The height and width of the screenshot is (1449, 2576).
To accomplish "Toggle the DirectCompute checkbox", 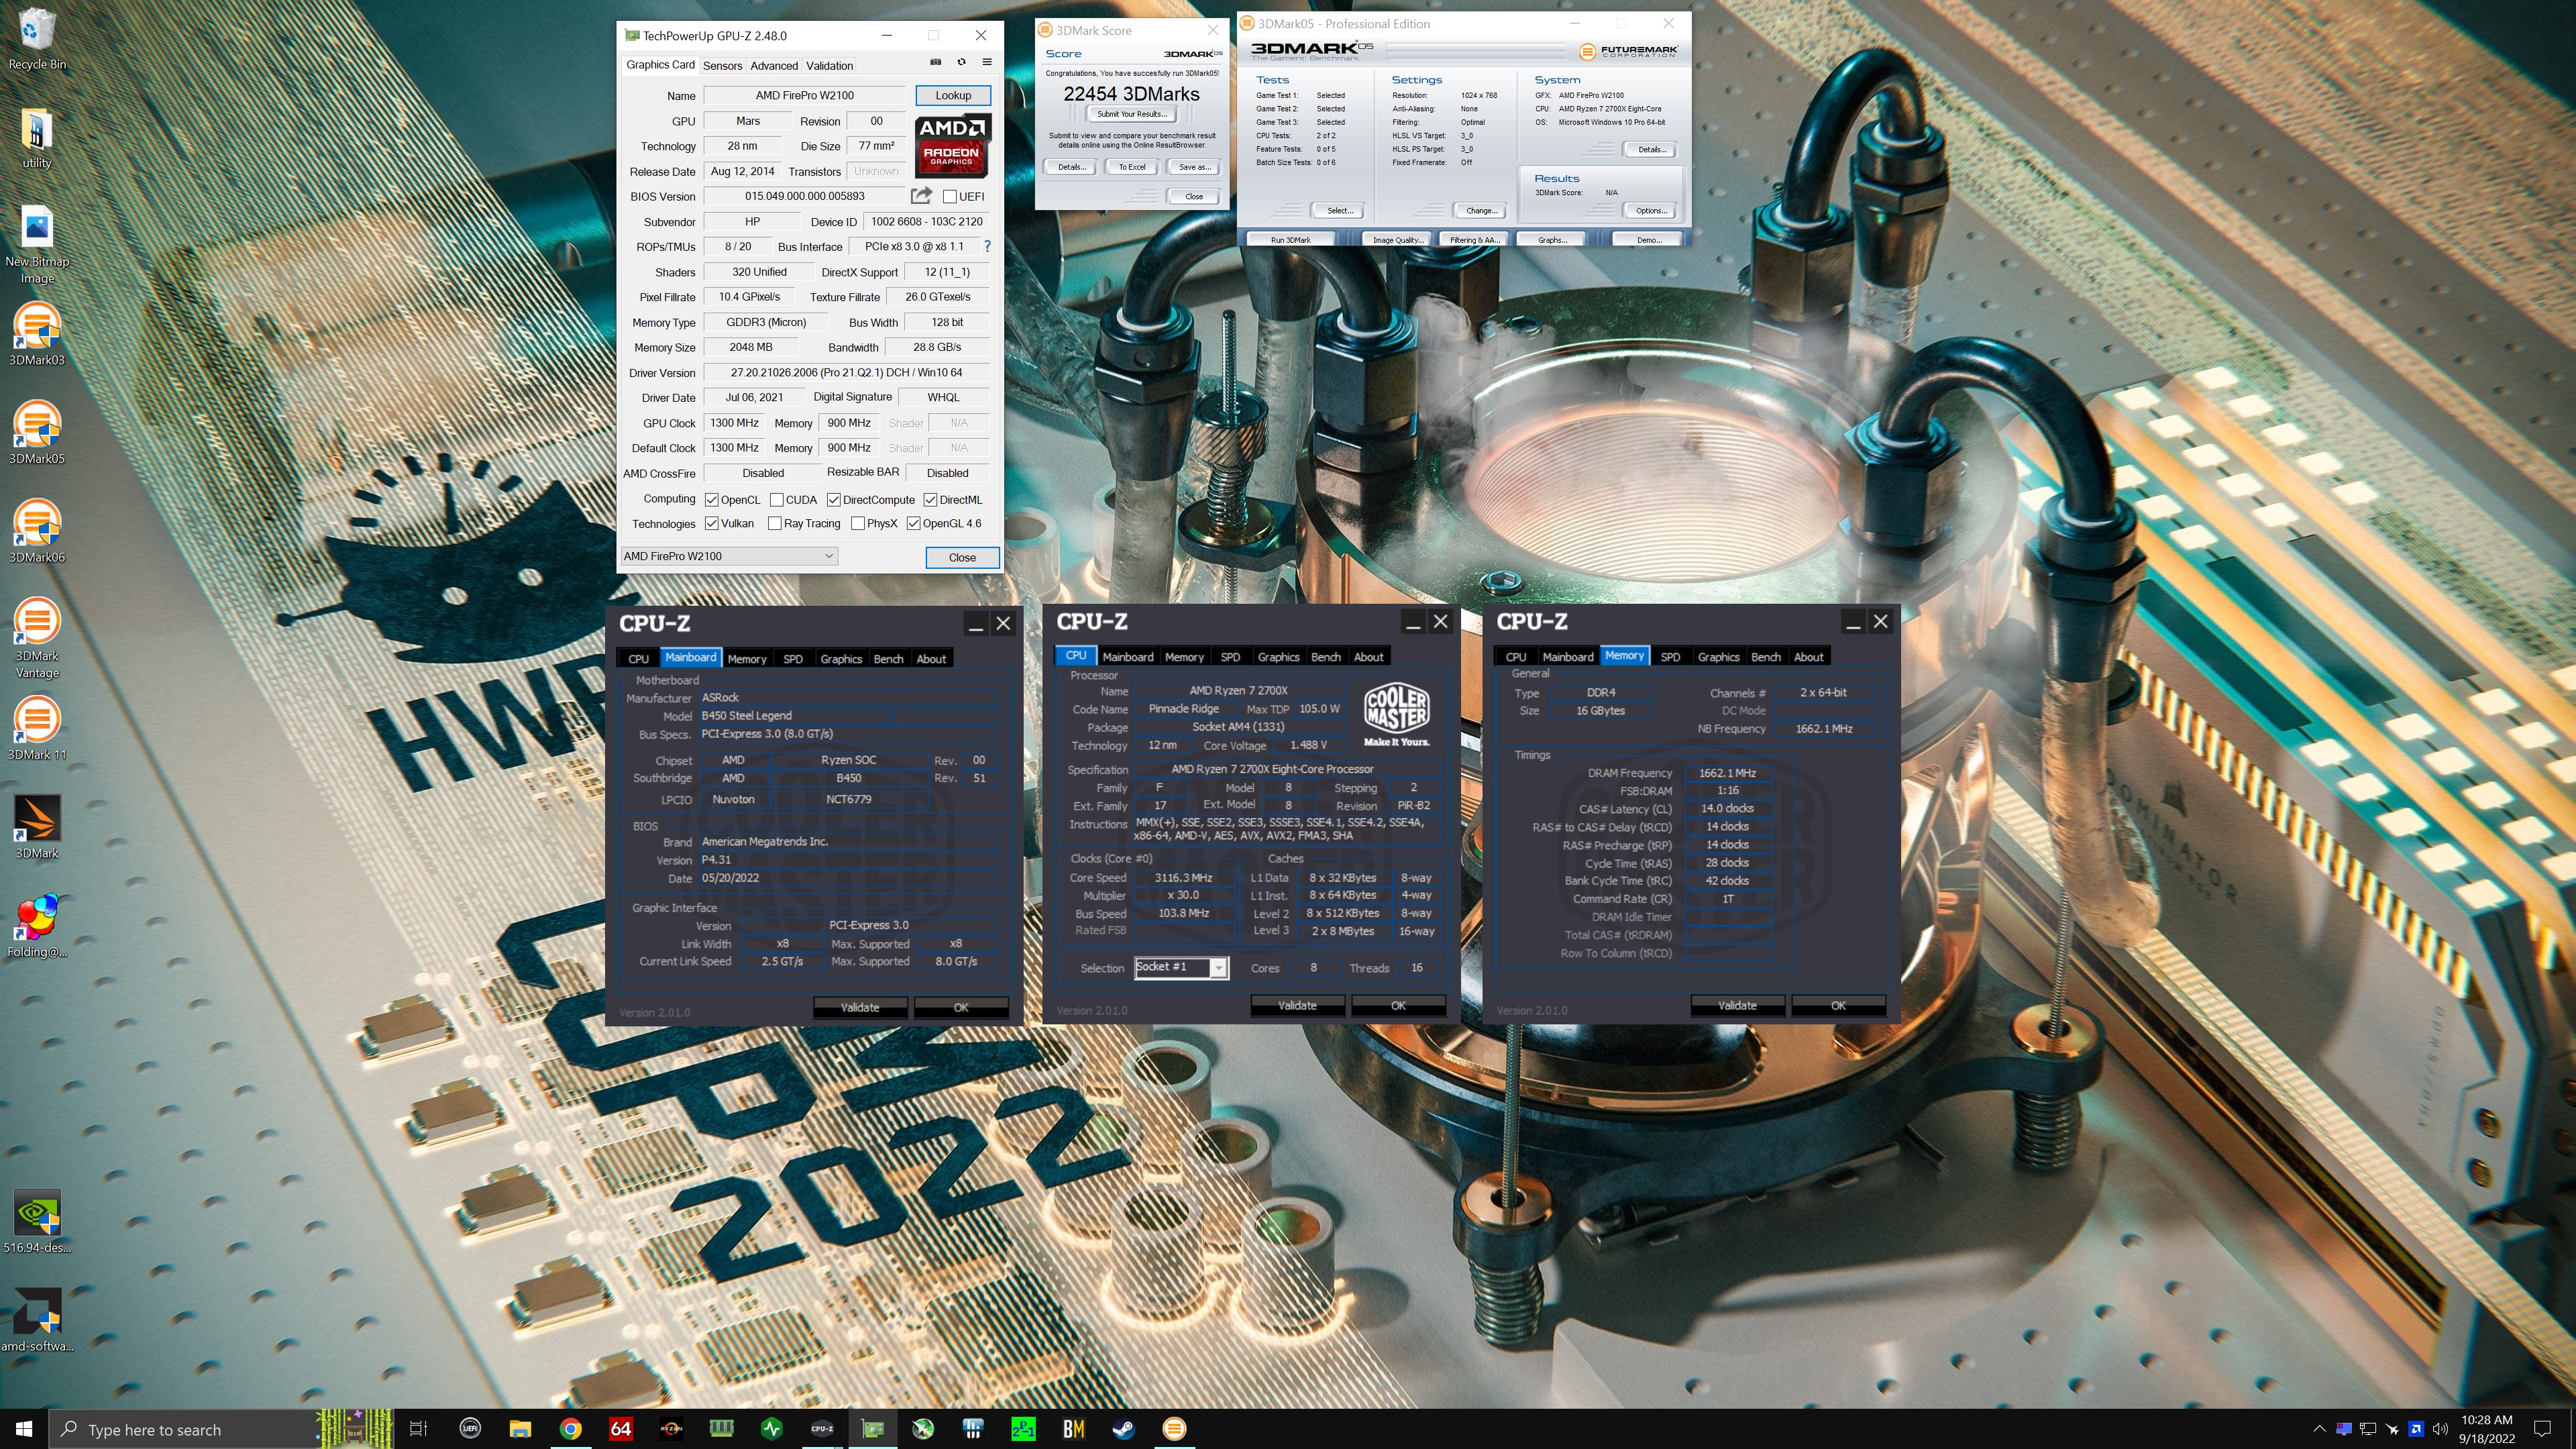I will click(833, 500).
